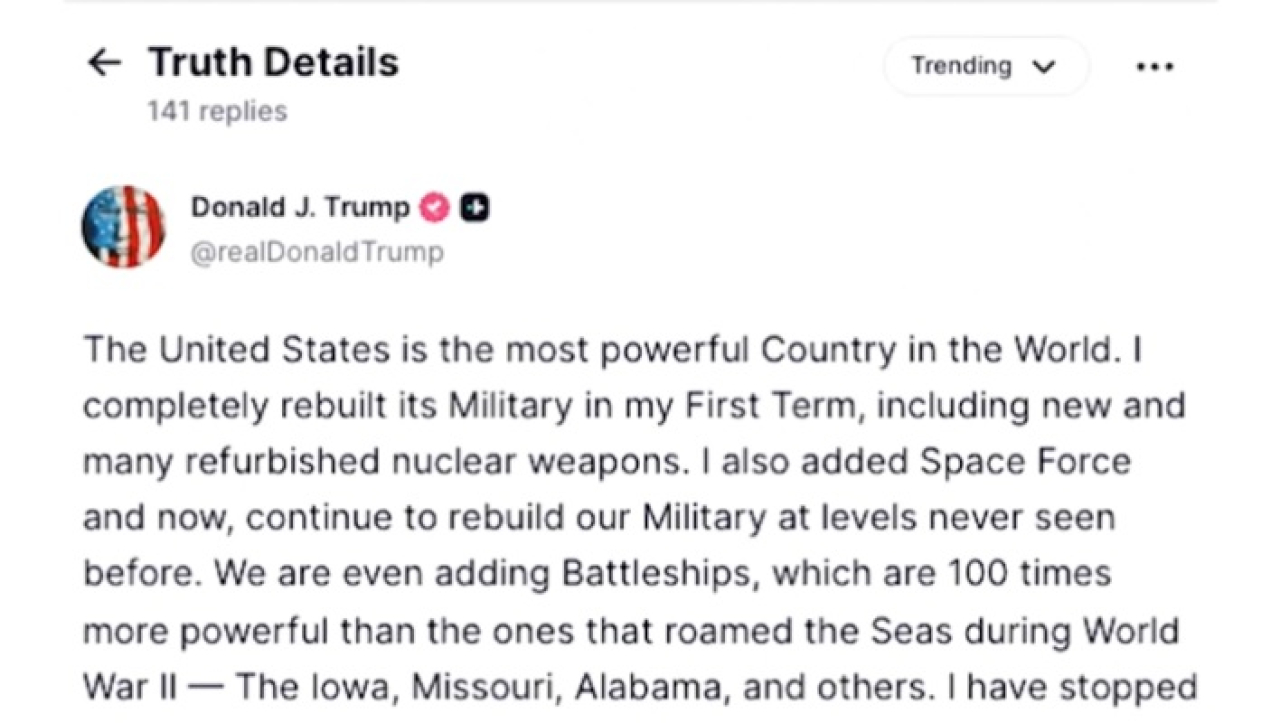Expand the reply sorting selector
The image size is (1280, 723).
tap(985, 66)
